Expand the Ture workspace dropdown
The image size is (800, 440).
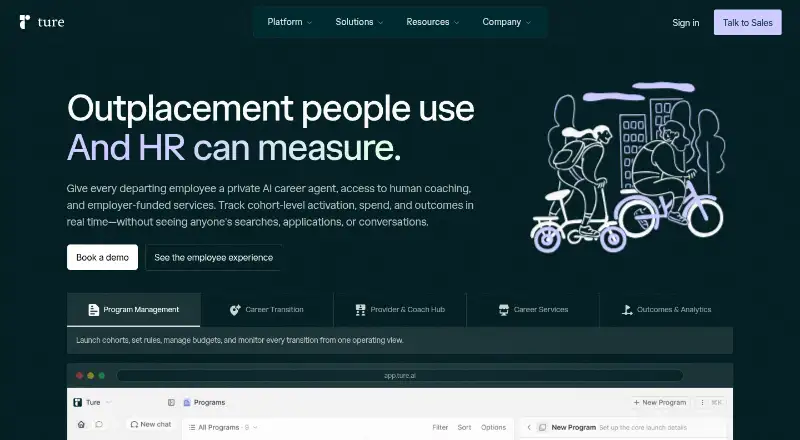[108, 402]
